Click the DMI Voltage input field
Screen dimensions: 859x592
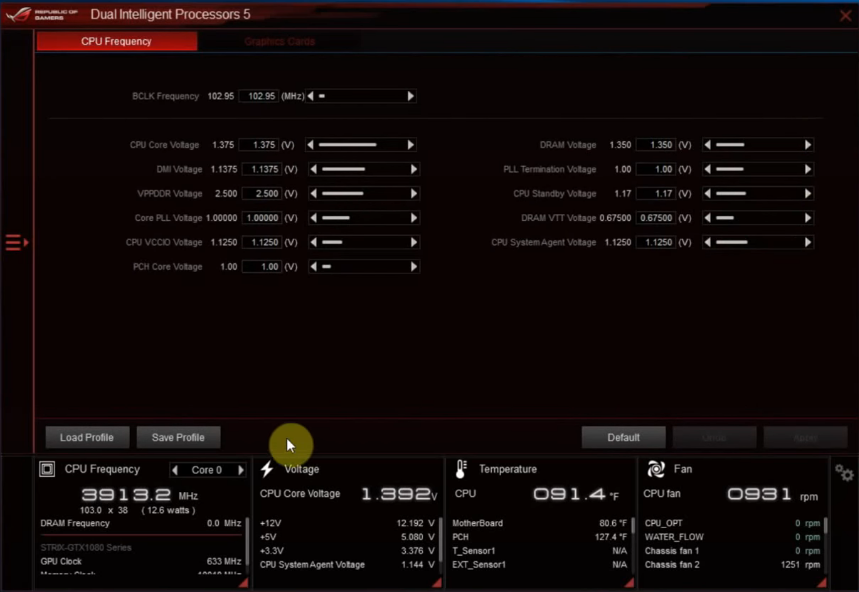[x=262, y=169]
